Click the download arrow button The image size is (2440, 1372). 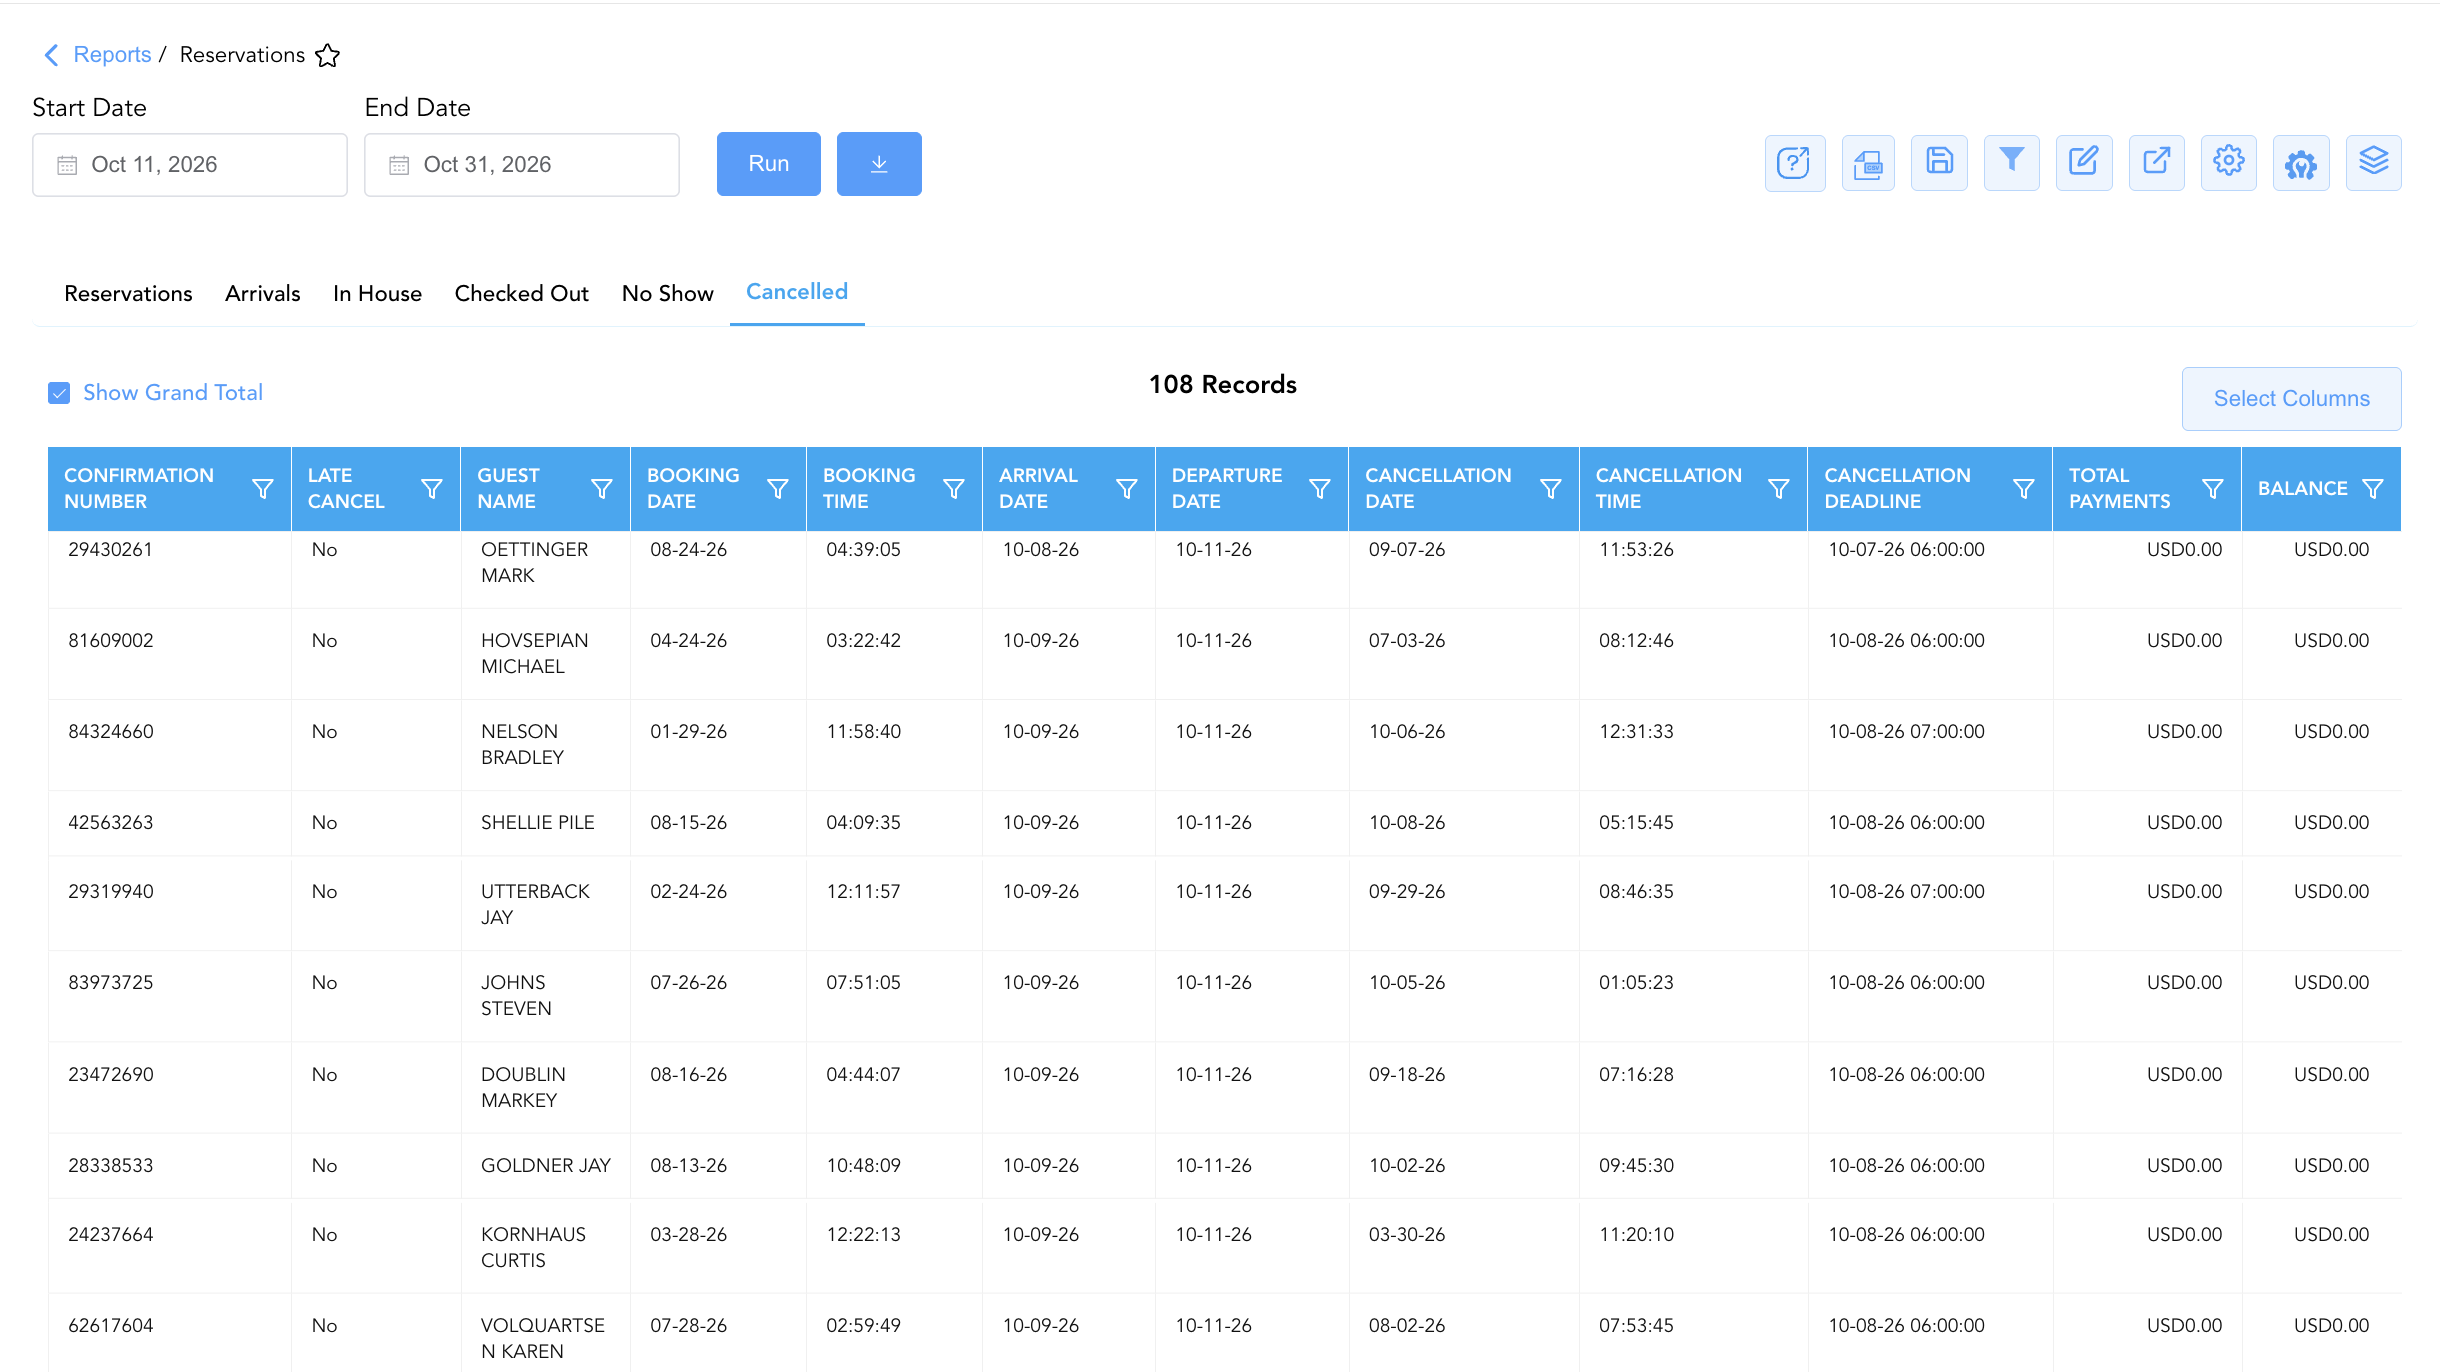click(879, 164)
